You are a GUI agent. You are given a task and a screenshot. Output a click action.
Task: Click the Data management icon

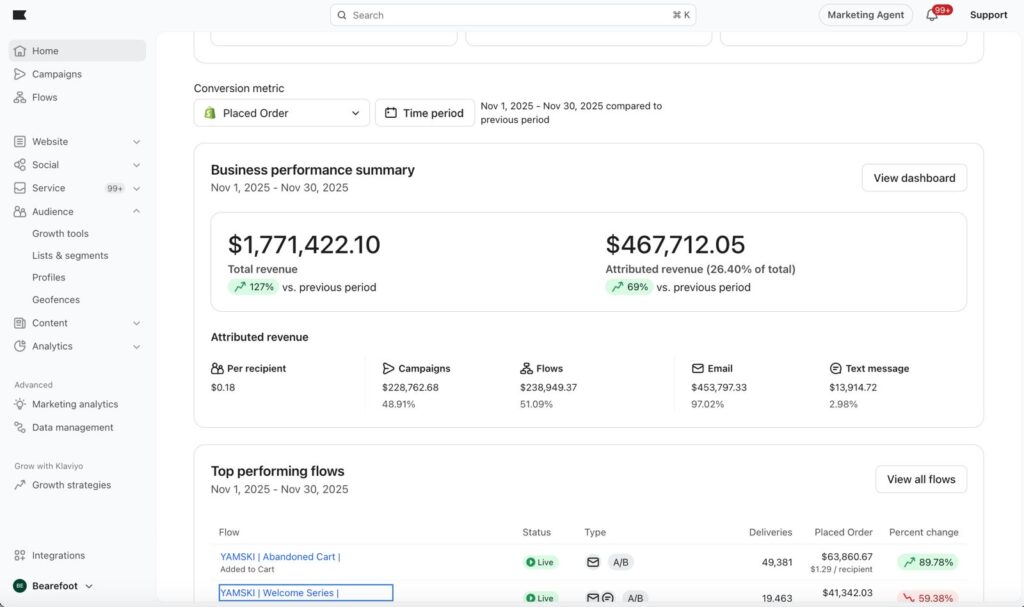click(x=20, y=427)
